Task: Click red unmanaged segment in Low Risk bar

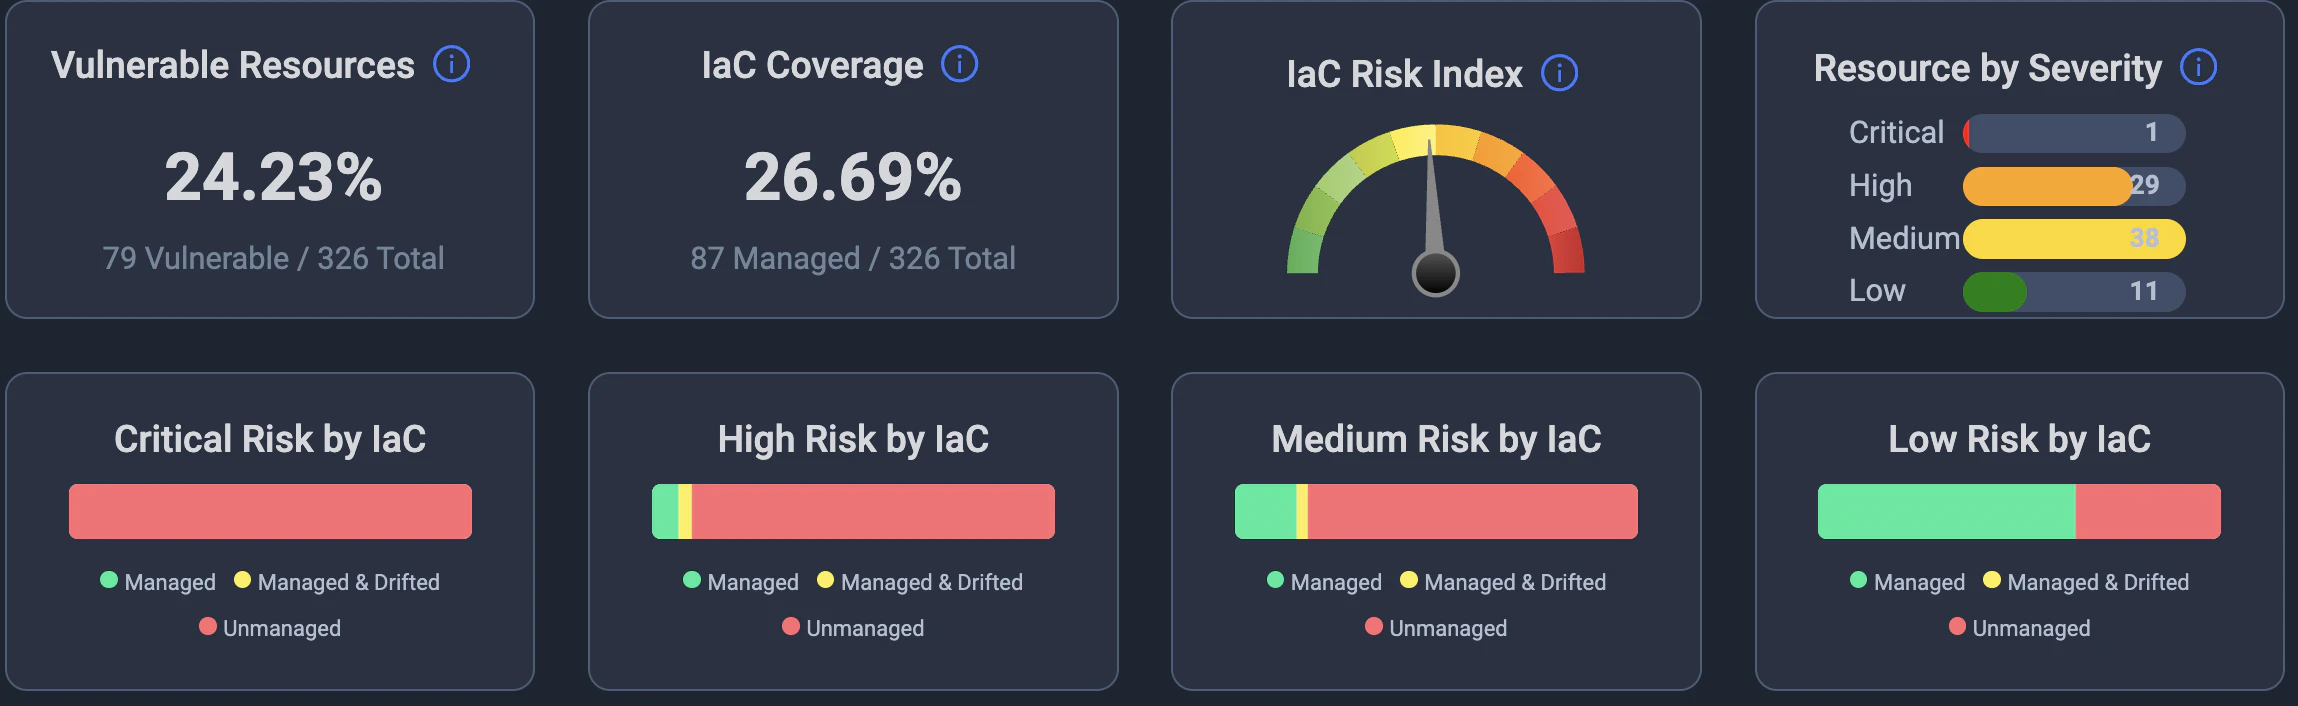Action: [2148, 512]
